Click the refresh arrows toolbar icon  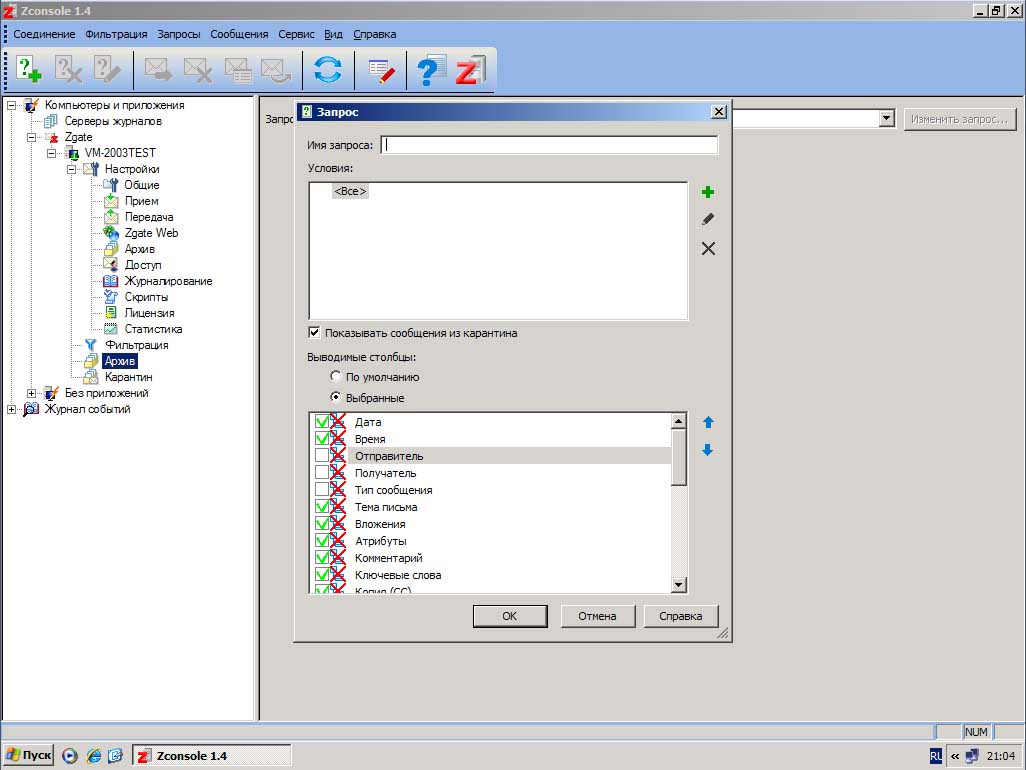(x=327, y=69)
